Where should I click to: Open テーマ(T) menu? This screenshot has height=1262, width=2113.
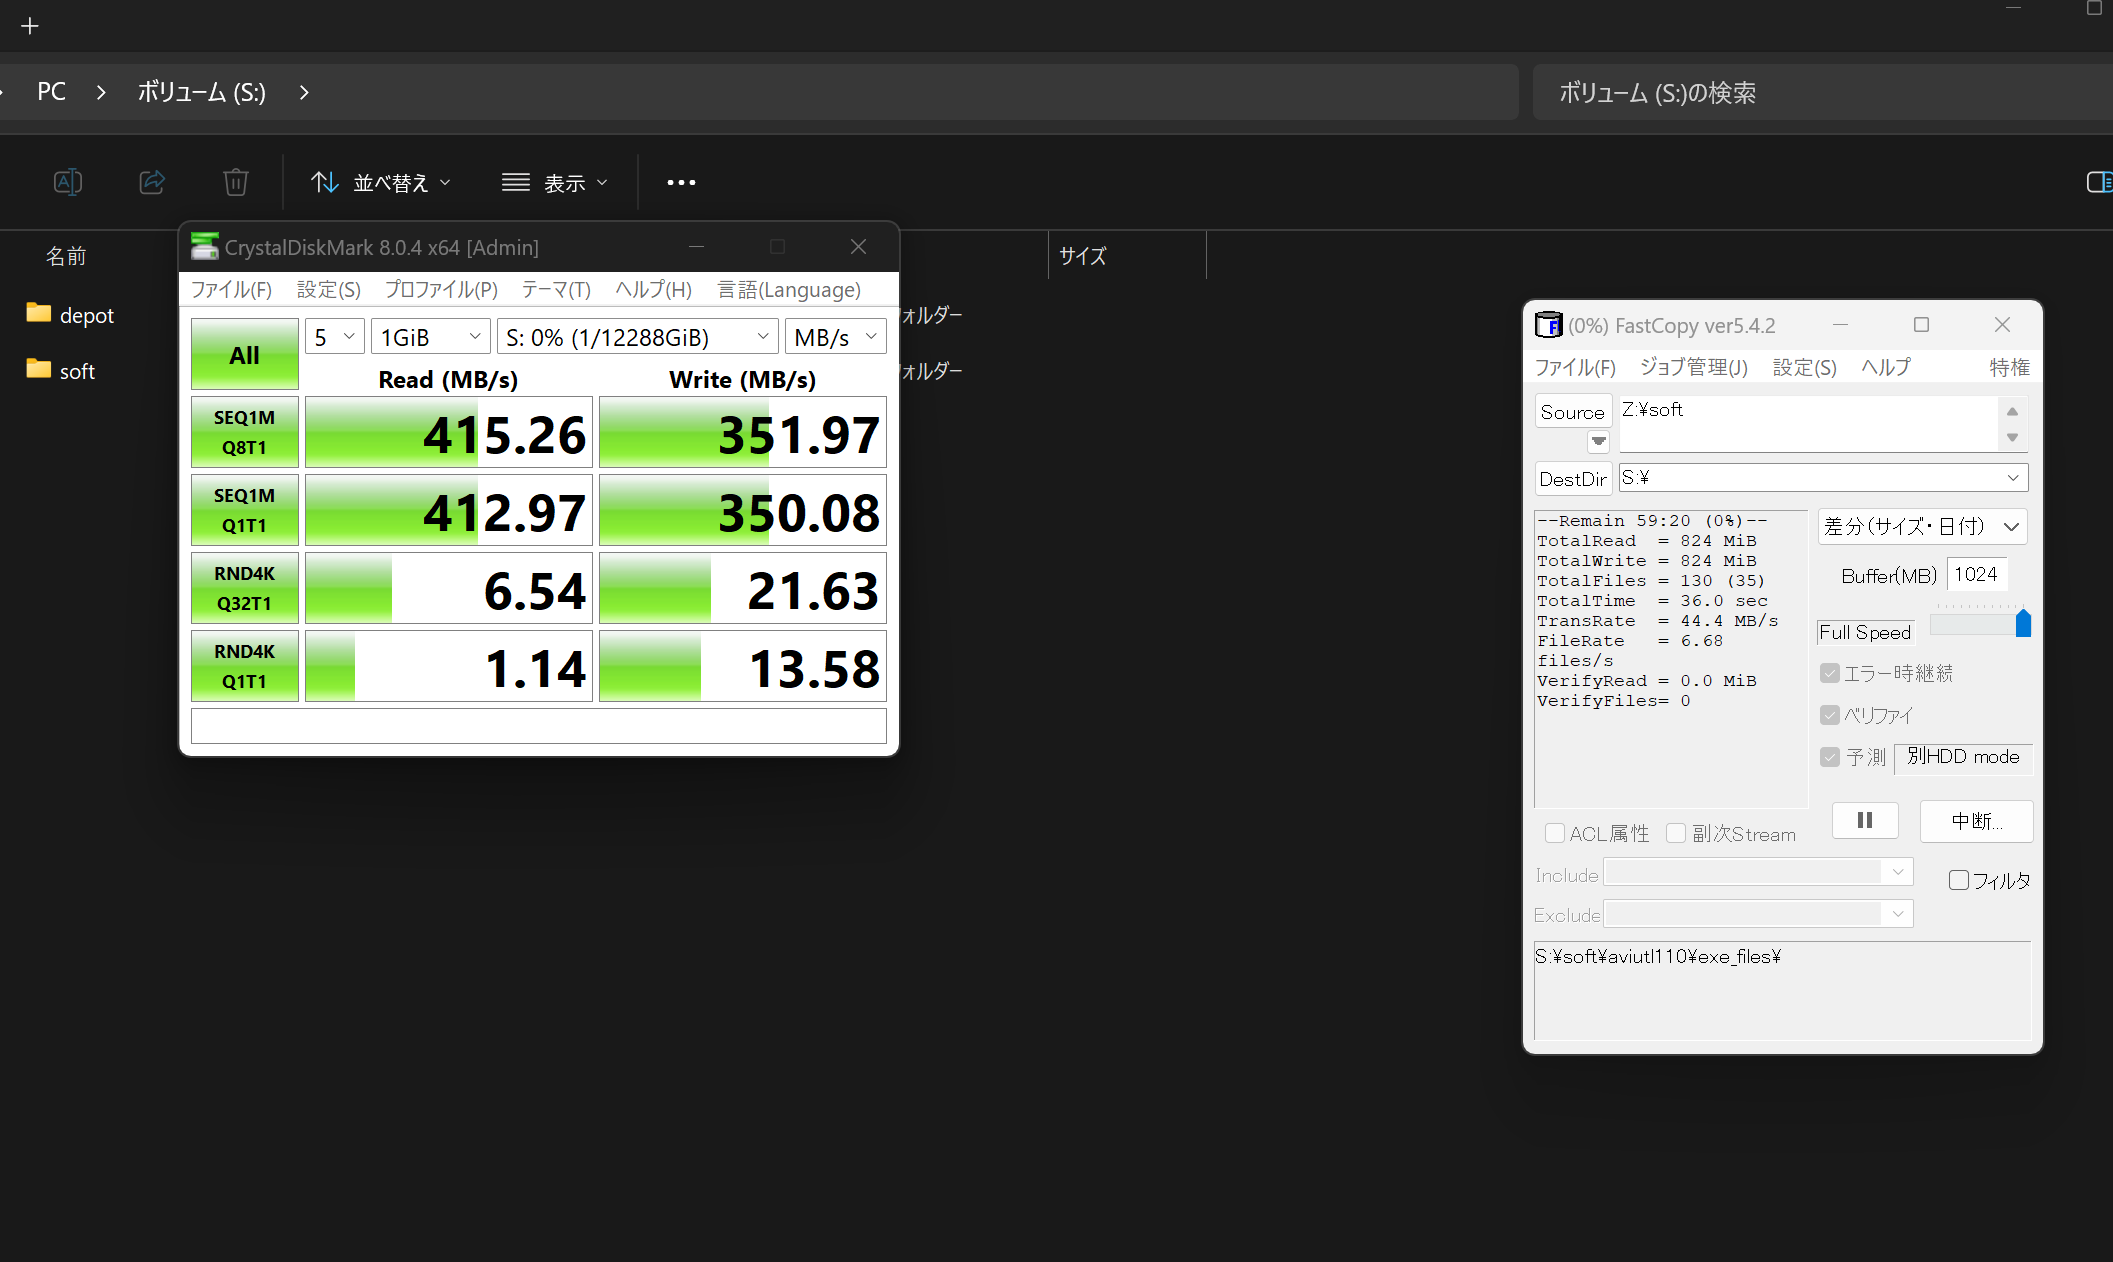click(x=556, y=290)
